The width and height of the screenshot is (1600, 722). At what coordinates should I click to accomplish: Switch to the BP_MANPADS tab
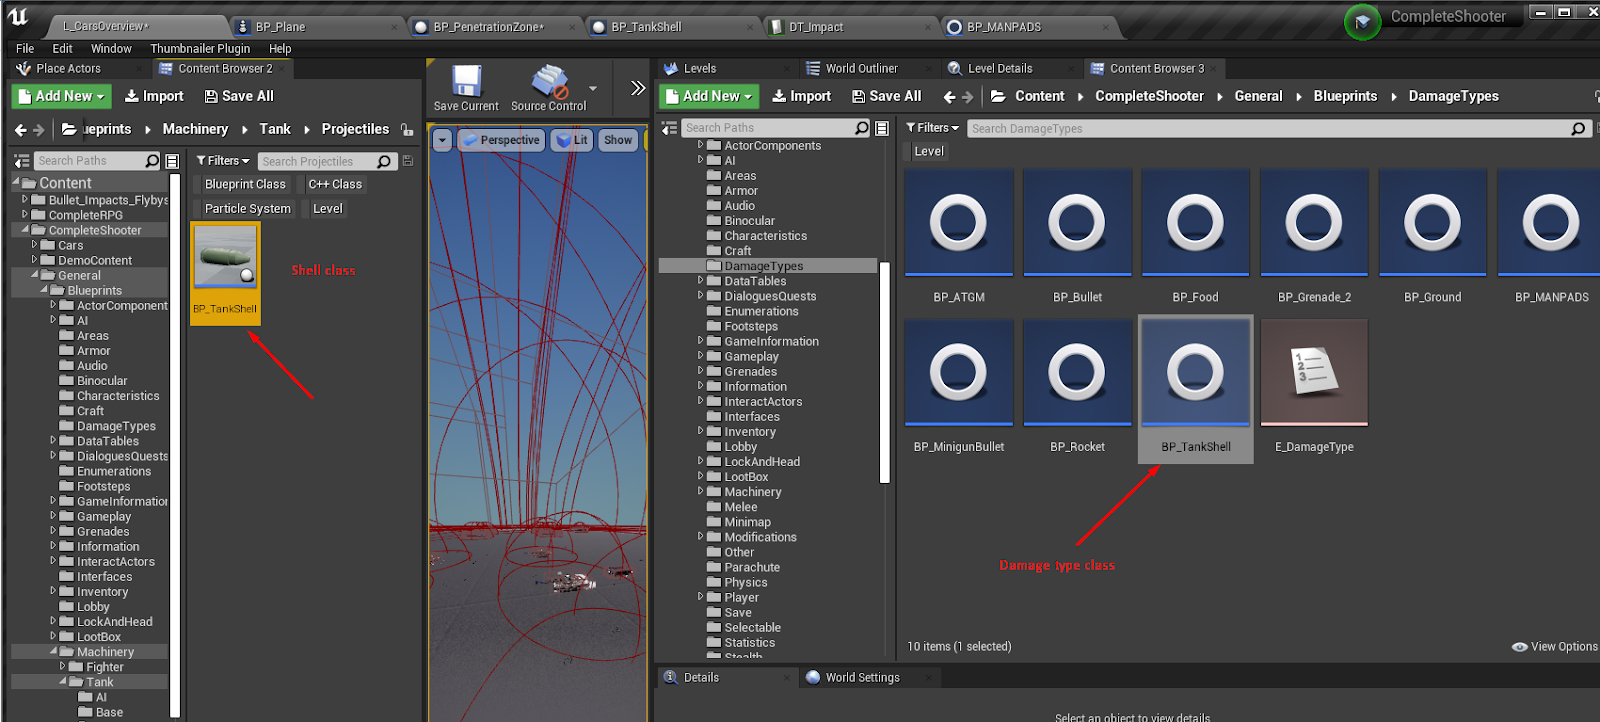1003,27
